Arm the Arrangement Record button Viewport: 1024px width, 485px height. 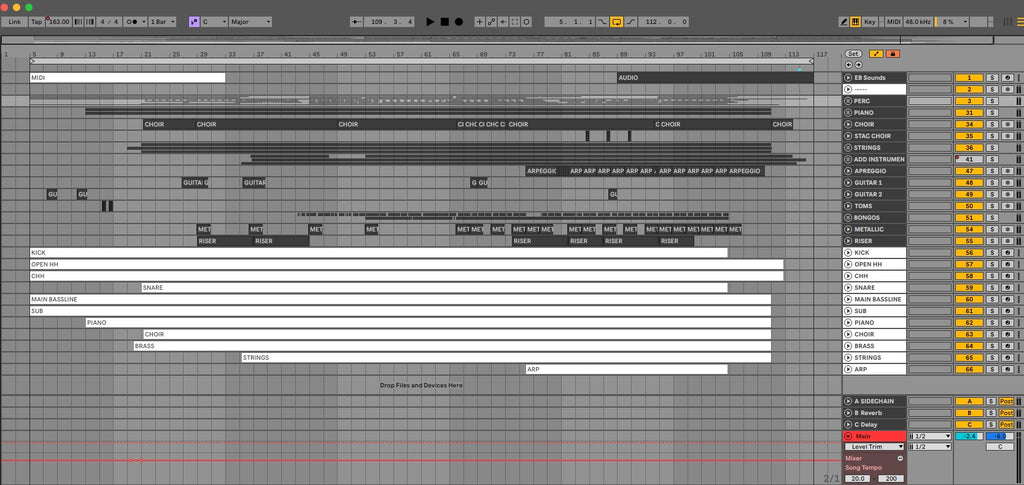click(458, 22)
